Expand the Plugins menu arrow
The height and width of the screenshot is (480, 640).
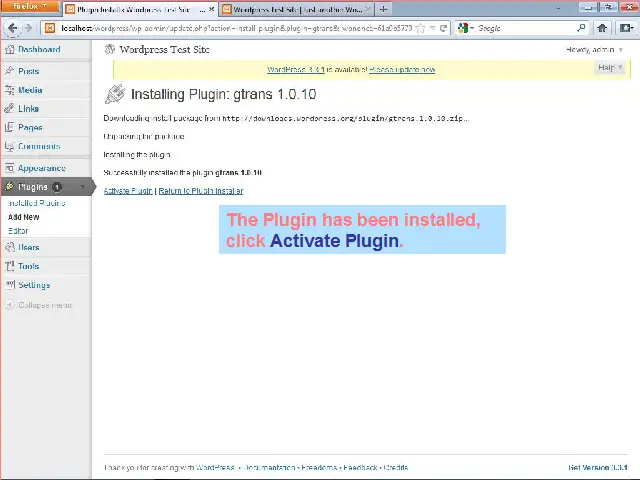83,187
